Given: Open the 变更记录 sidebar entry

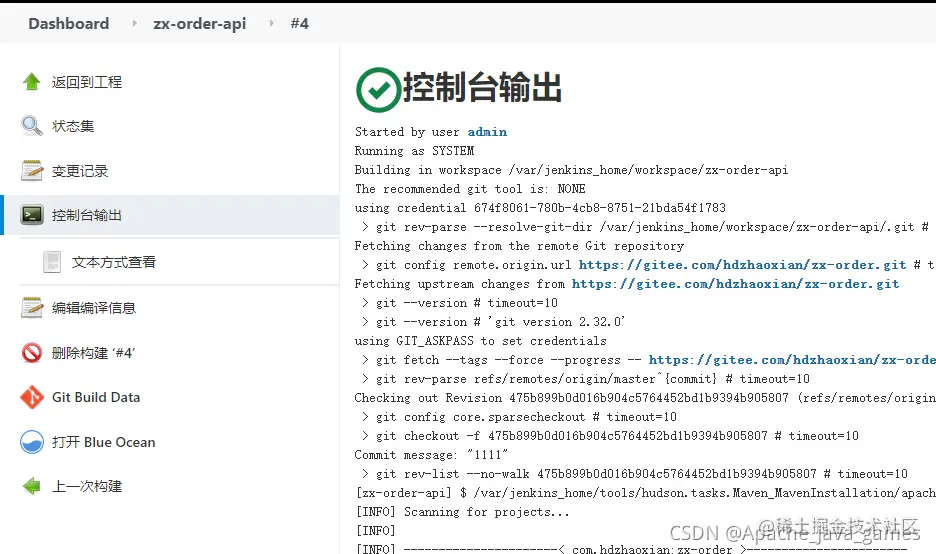Looking at the screenshot, I should coord(80,171).
